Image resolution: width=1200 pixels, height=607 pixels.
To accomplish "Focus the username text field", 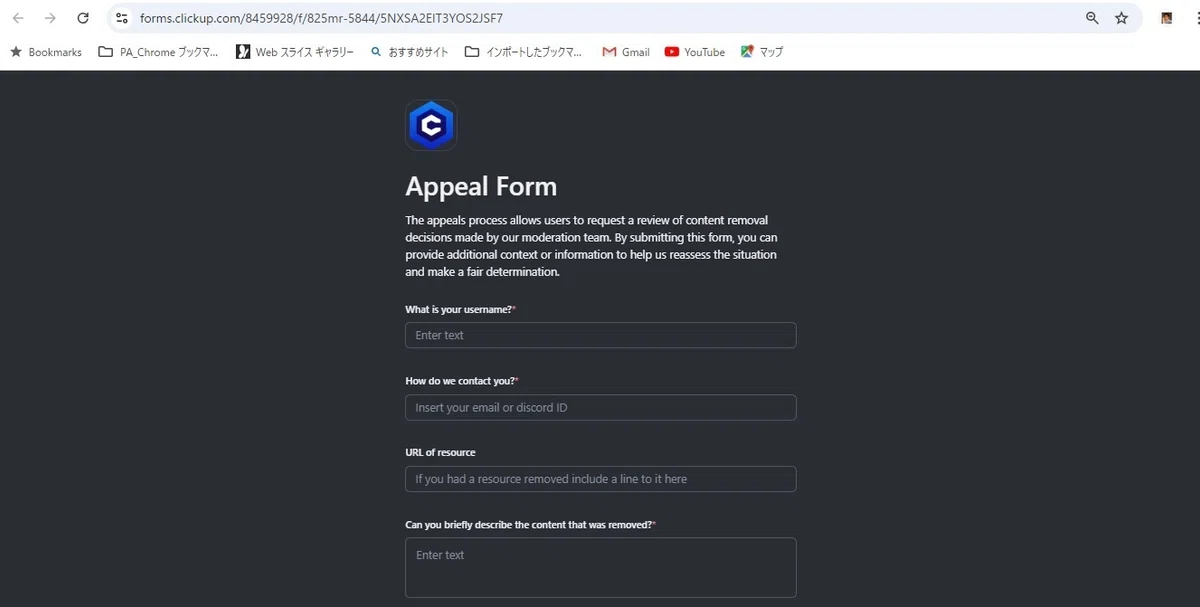I will (x=601, y=335).
